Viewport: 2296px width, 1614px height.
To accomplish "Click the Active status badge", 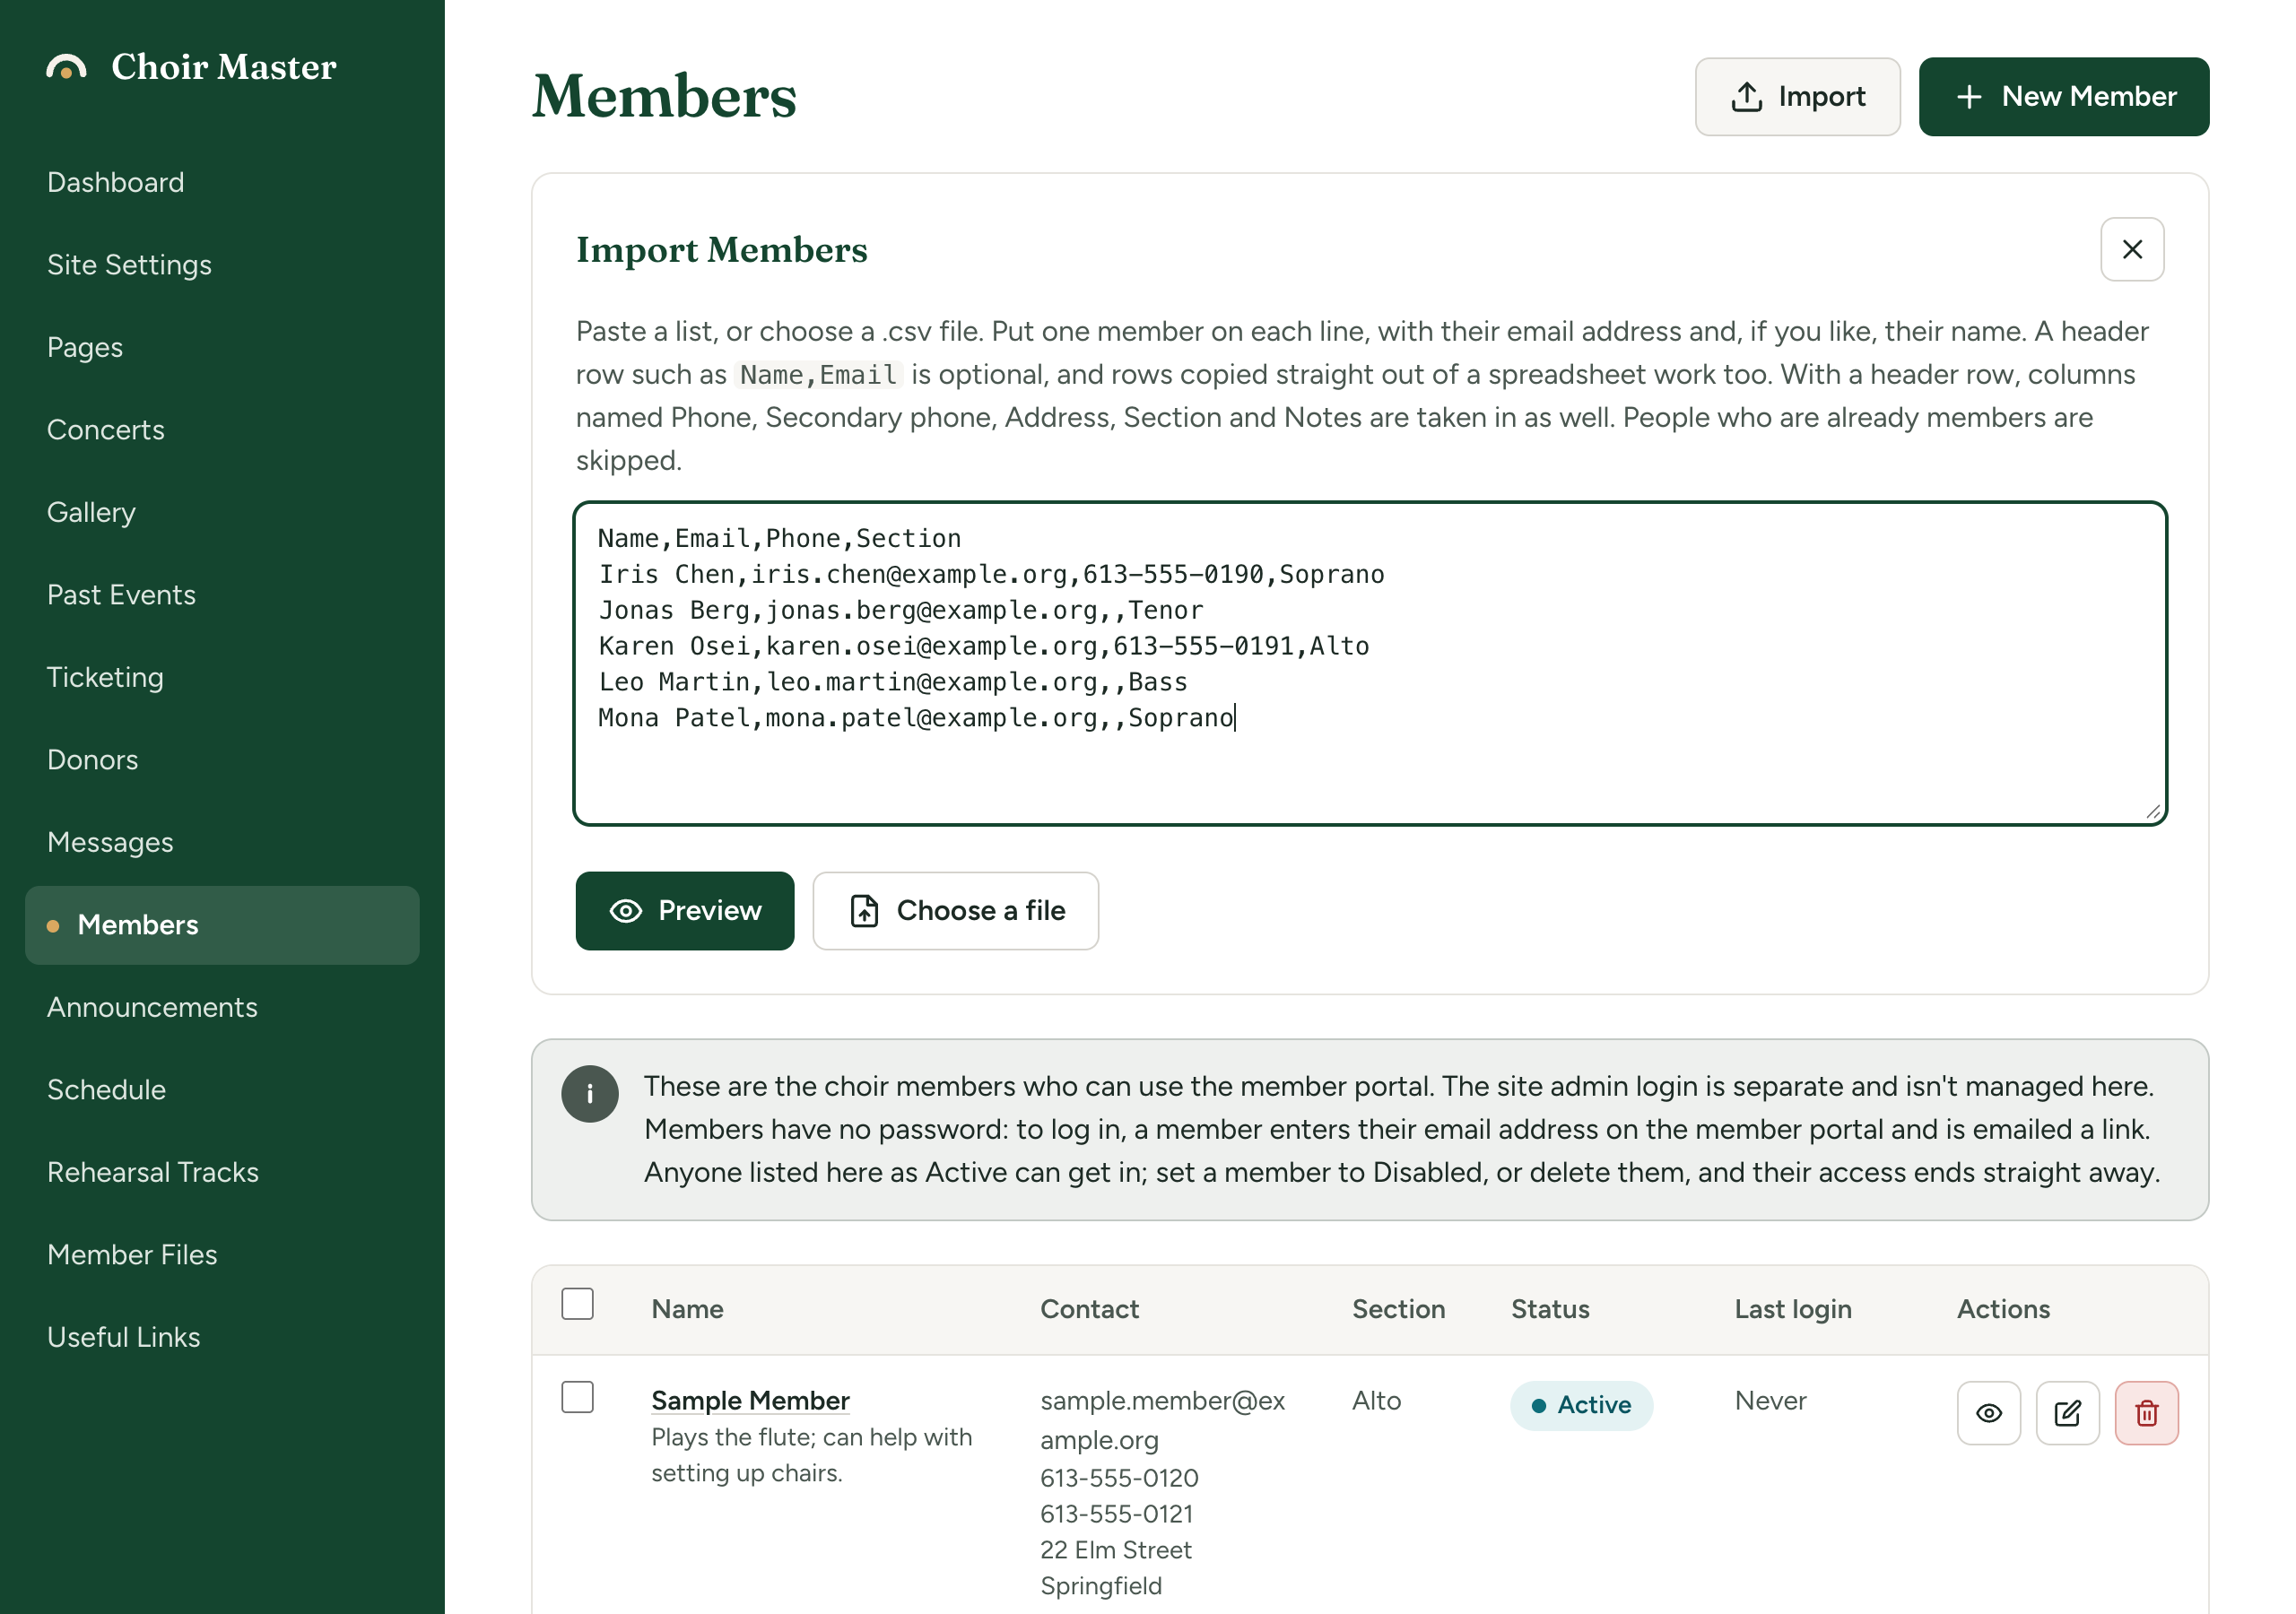I will coord(1580,1404).
